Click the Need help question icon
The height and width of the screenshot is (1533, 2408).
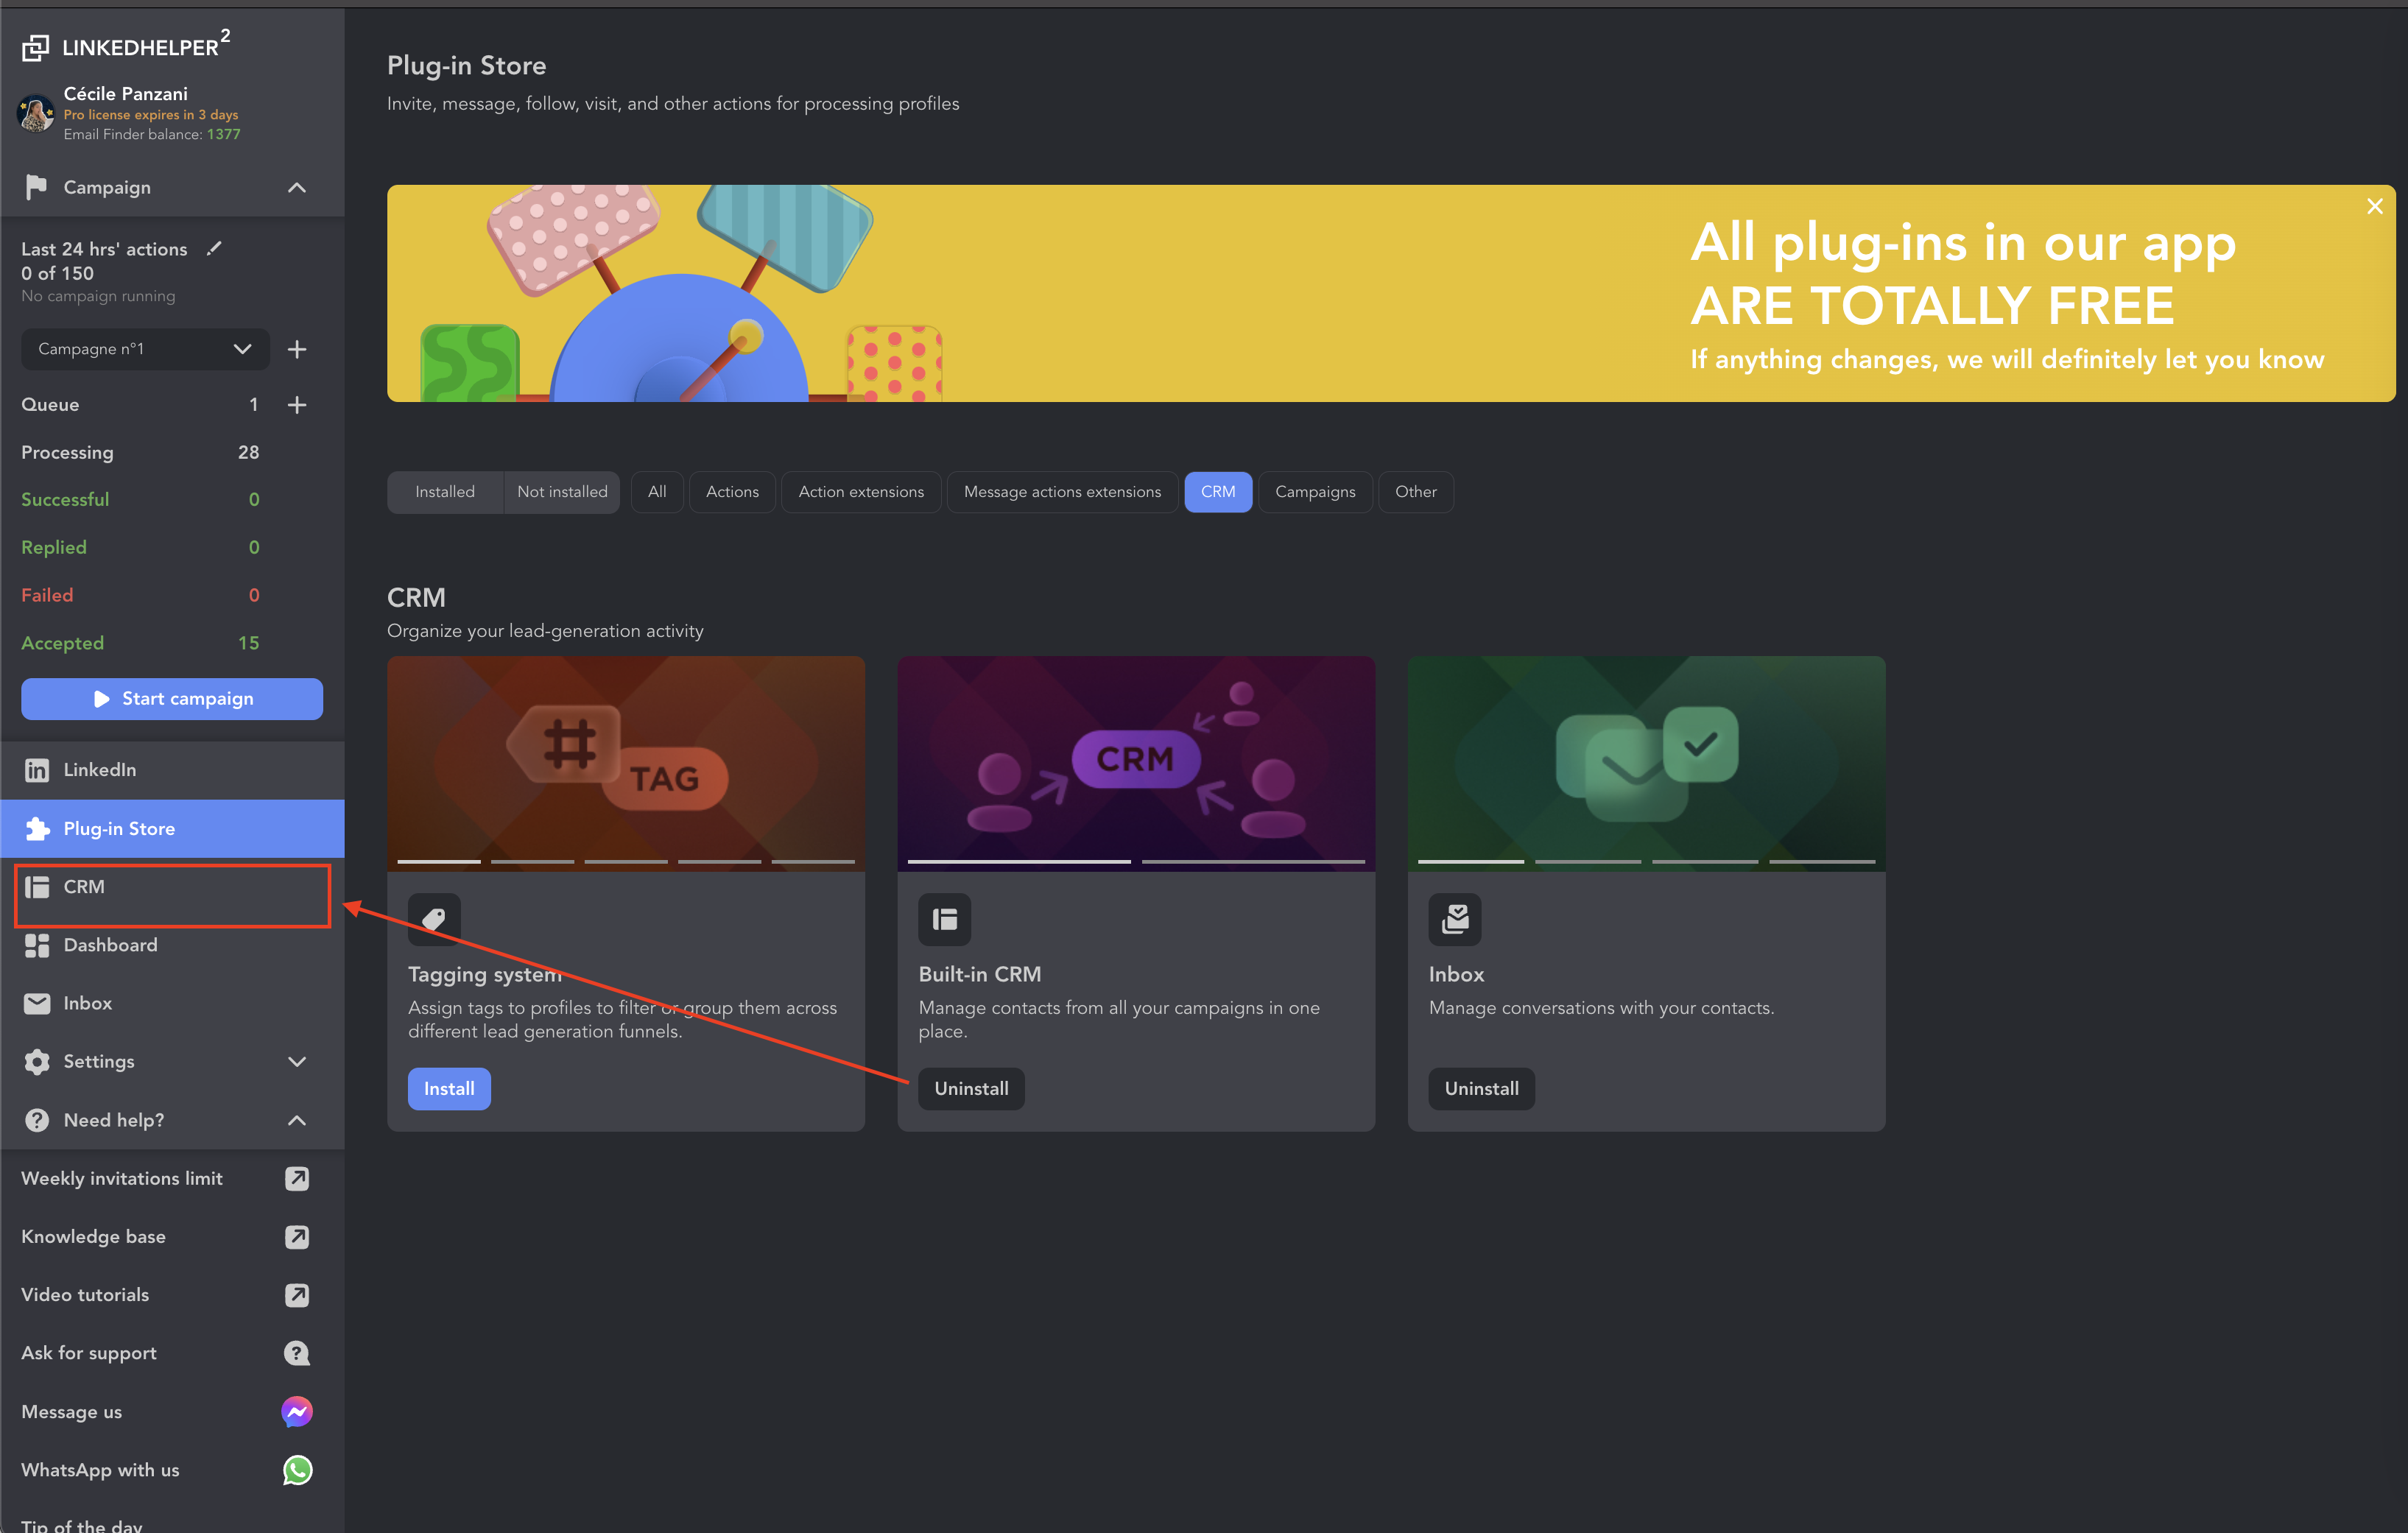[x=37, y=1120]
